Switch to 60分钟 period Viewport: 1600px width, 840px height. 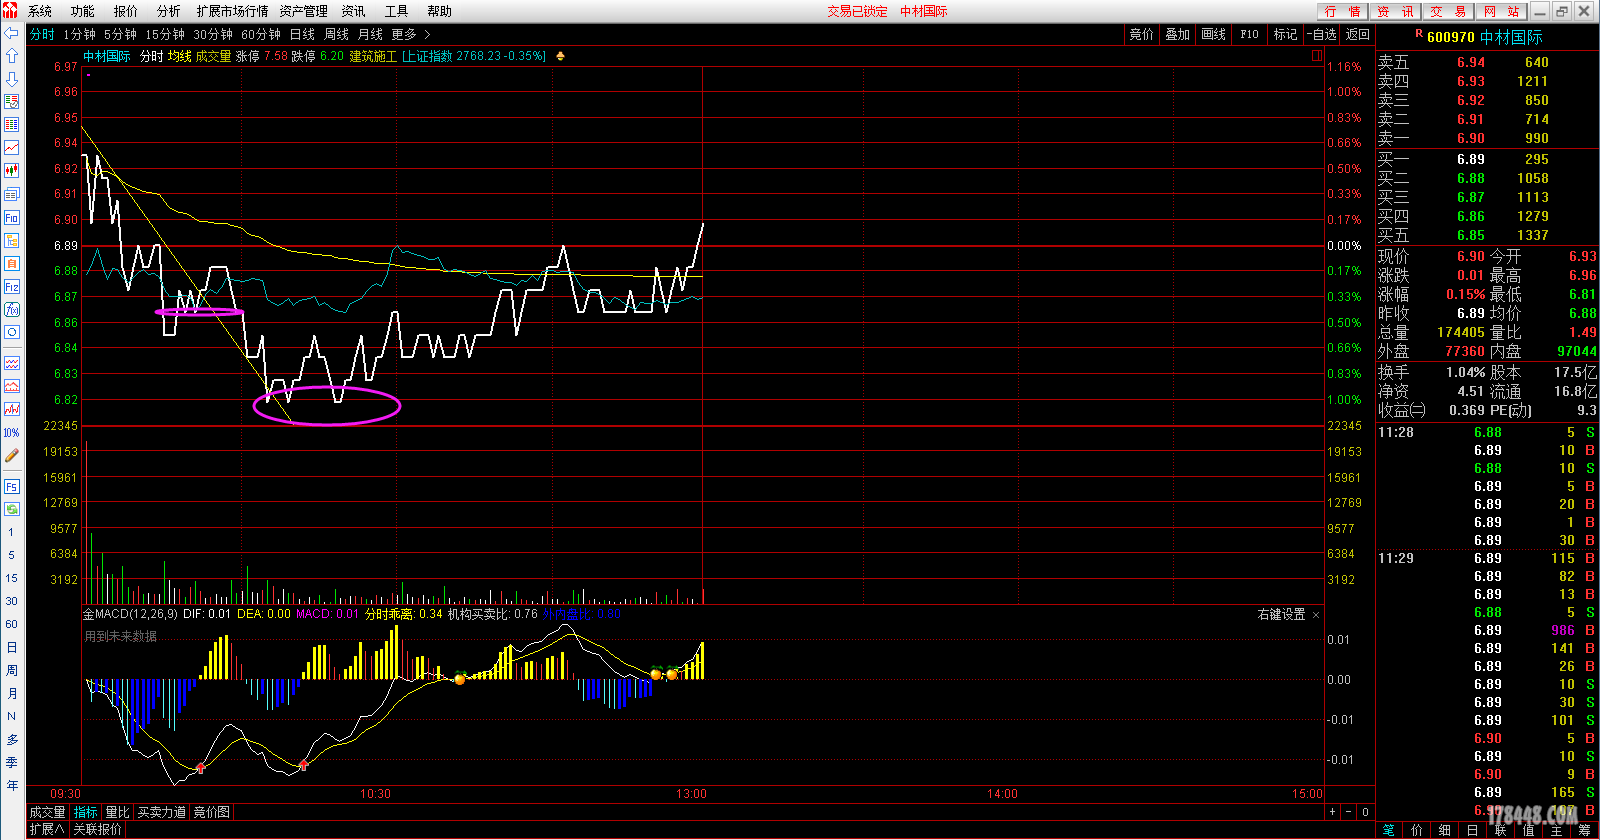point(261,34)
